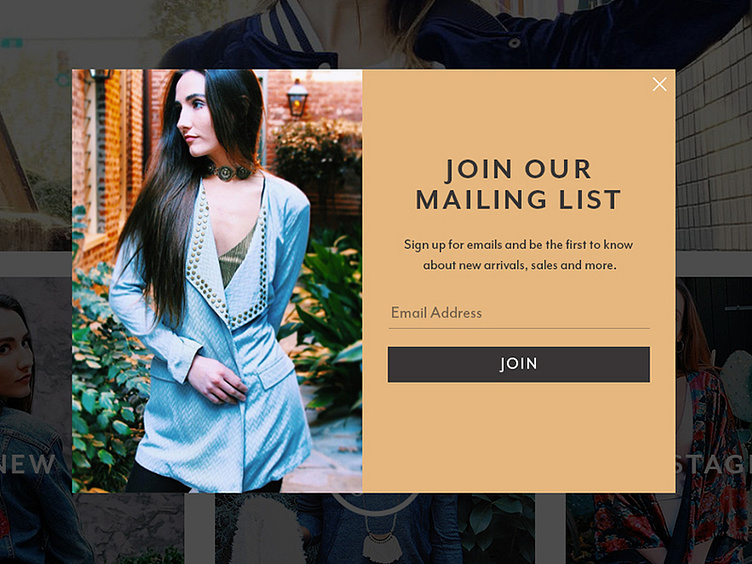Screen dimensions: 752x564
Task: Click the white silhouette tile below popup
Action: tap(256, 529)
